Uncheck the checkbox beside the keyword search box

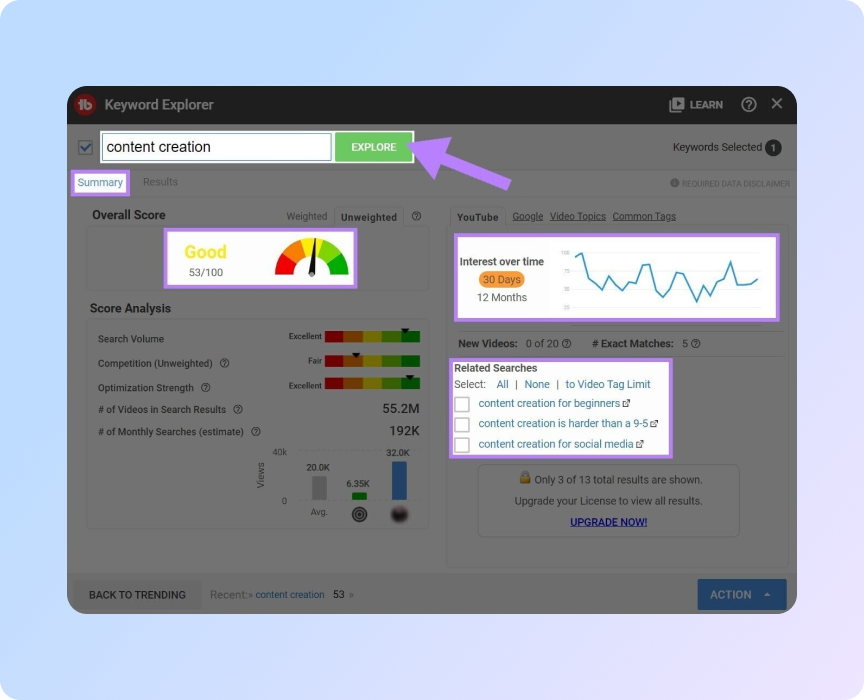[86, 148]
